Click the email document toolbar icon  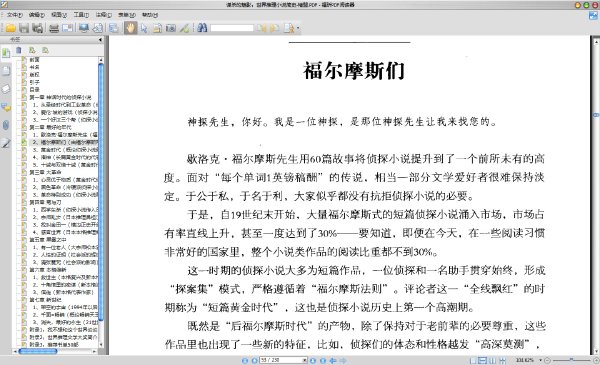(x=67, y=28)
